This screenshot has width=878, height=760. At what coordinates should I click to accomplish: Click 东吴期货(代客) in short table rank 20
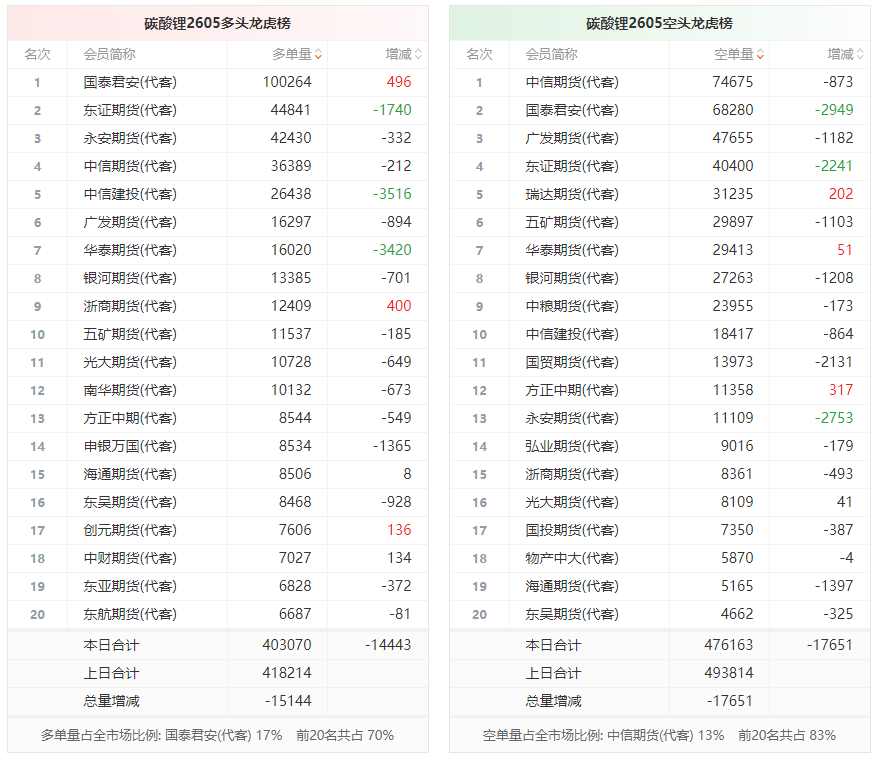[x=572, y=614]
